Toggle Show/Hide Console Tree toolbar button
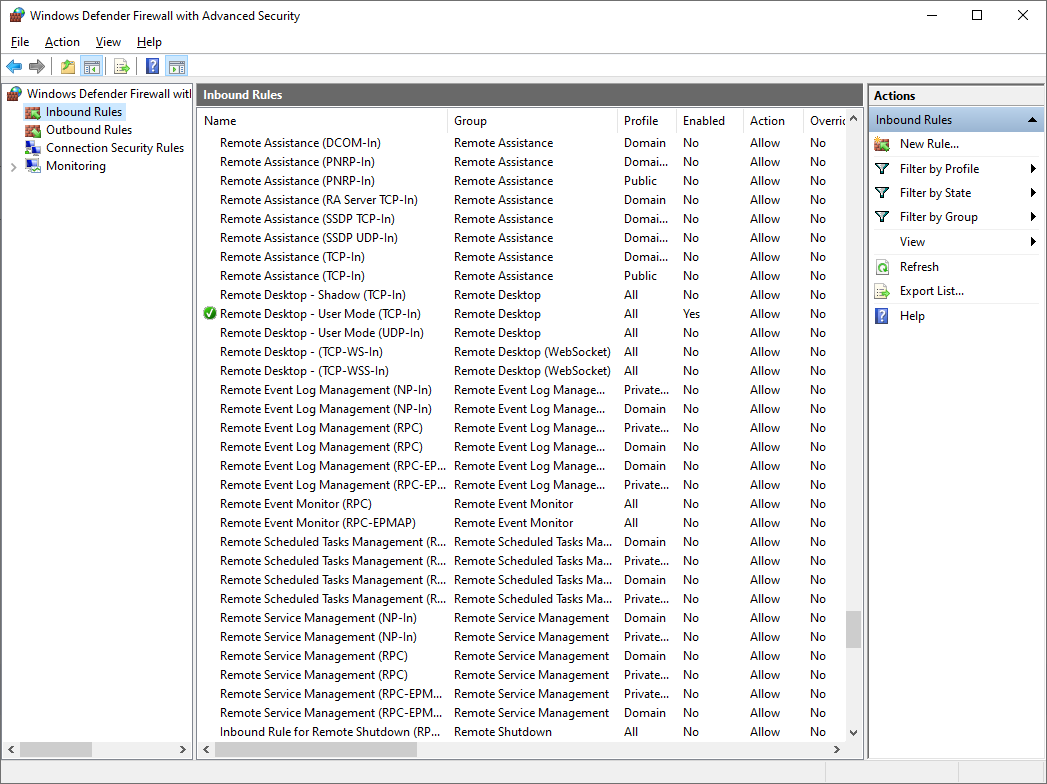Viewport: 1047px width, 784px height. (x=91, y=67)
